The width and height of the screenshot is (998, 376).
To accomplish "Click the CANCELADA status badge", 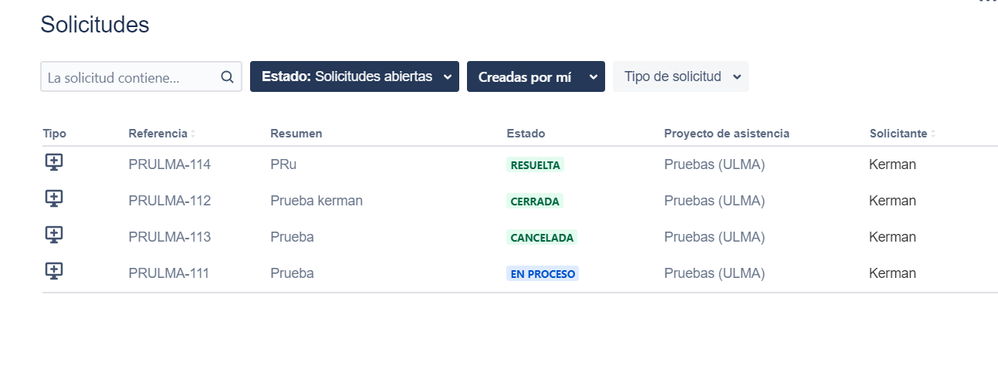I will 542,238.
